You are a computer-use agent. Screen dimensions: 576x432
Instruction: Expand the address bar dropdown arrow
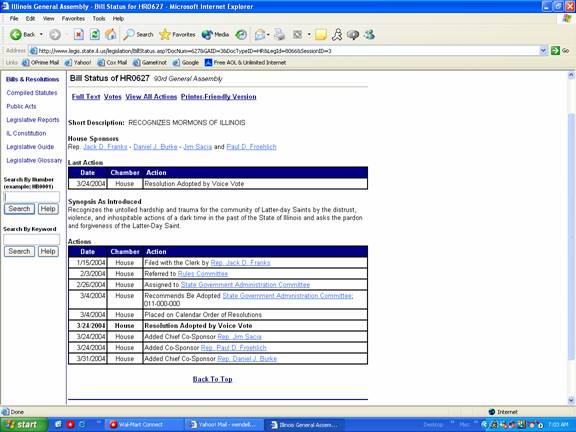click(543, 51)
